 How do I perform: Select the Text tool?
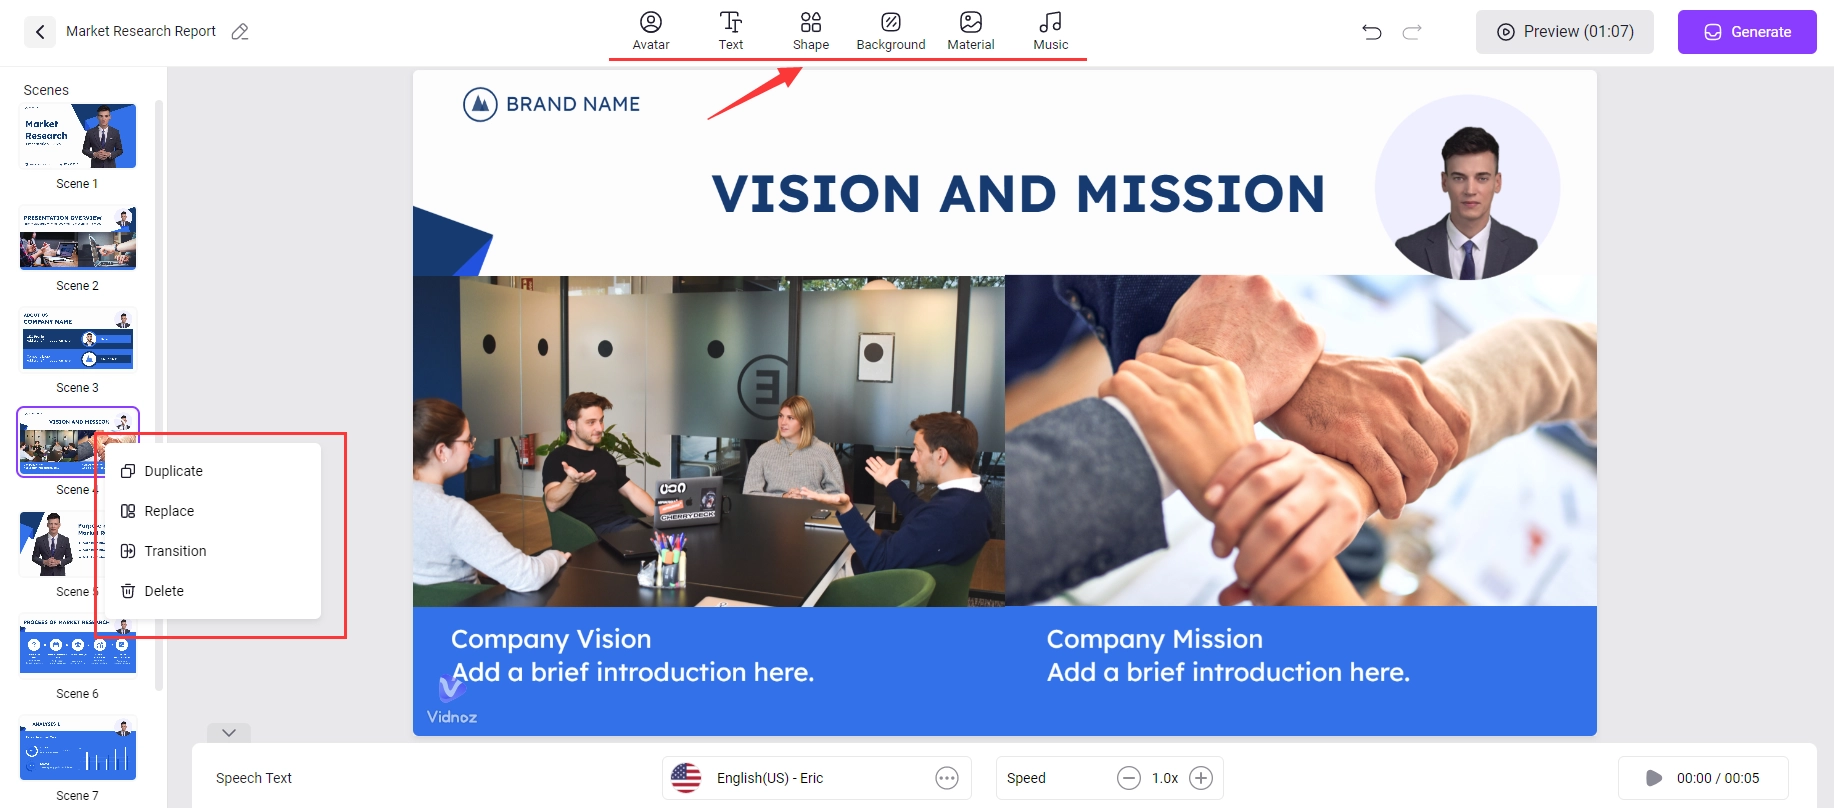coord(731,31)
